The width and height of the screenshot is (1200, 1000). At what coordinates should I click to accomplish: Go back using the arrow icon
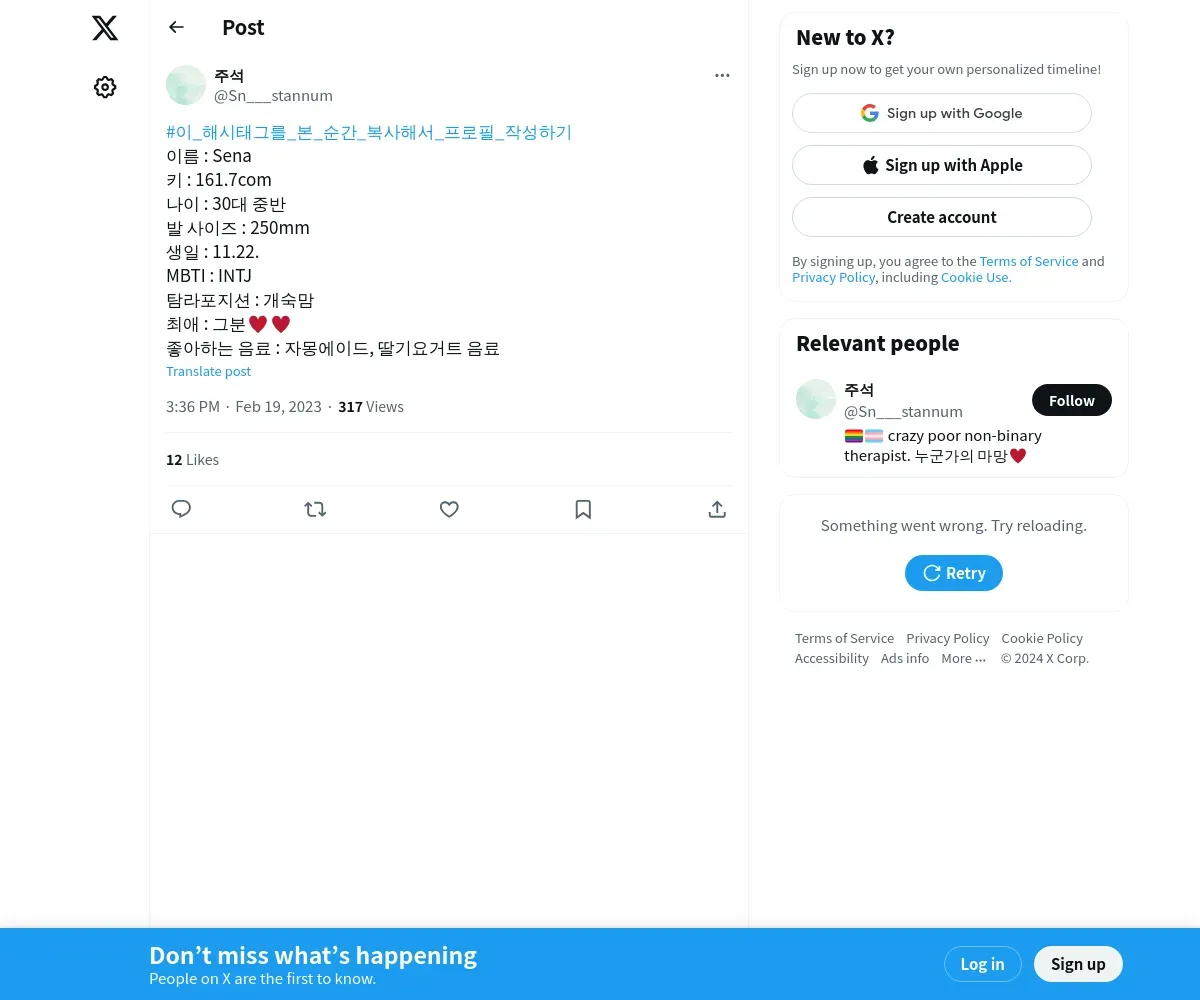177,27
